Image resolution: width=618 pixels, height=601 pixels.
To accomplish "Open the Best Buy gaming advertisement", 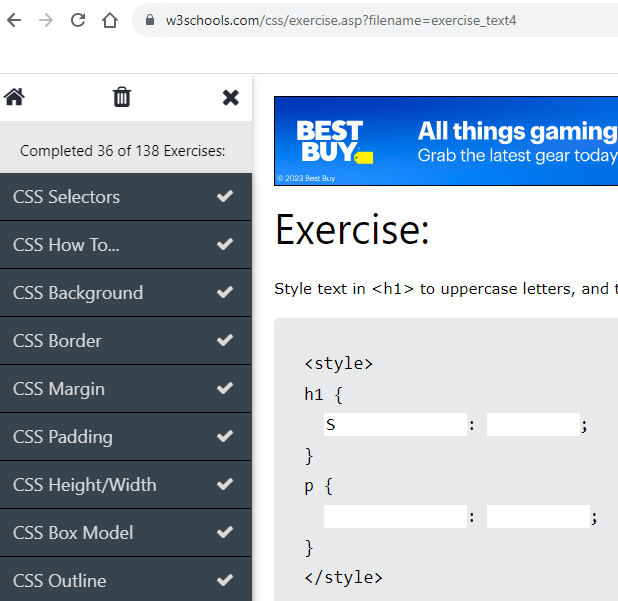I will click(446, 141).
